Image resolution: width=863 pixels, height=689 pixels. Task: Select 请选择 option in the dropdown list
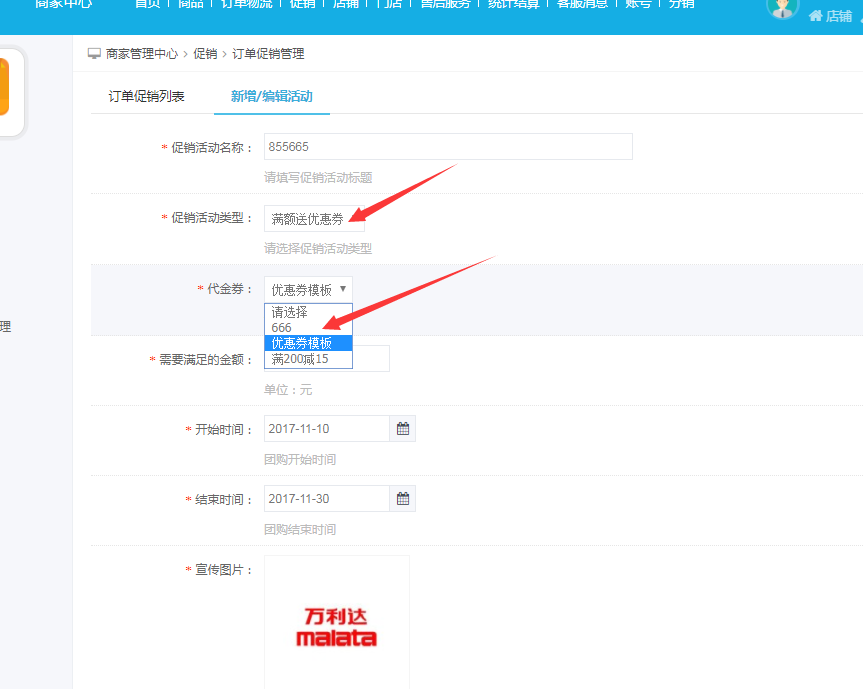point(290,312)
